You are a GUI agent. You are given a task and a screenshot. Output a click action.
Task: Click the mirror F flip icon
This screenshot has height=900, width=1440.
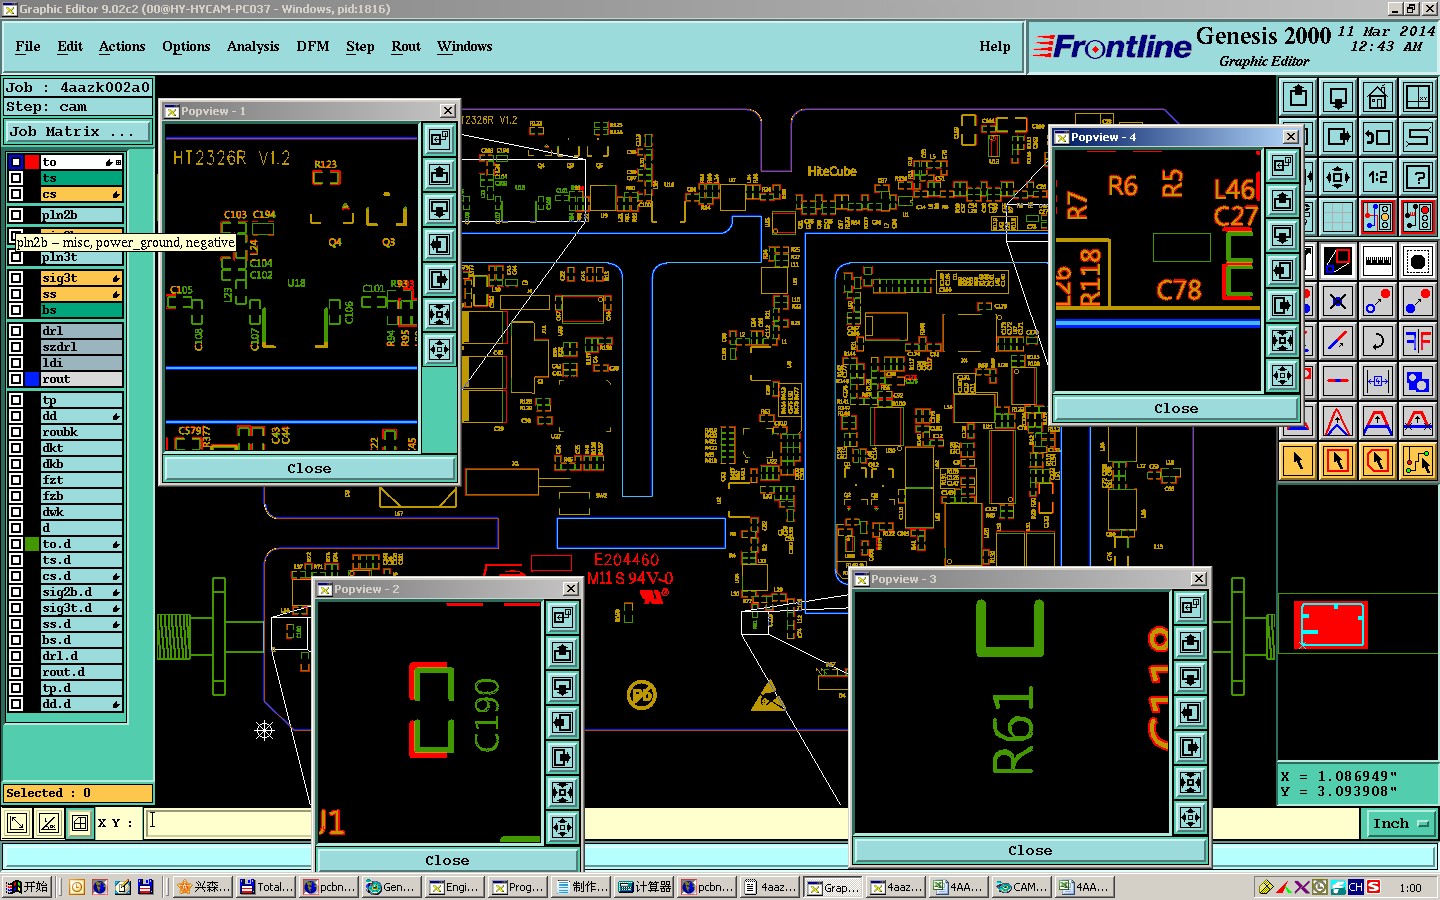click(1418, 341)
